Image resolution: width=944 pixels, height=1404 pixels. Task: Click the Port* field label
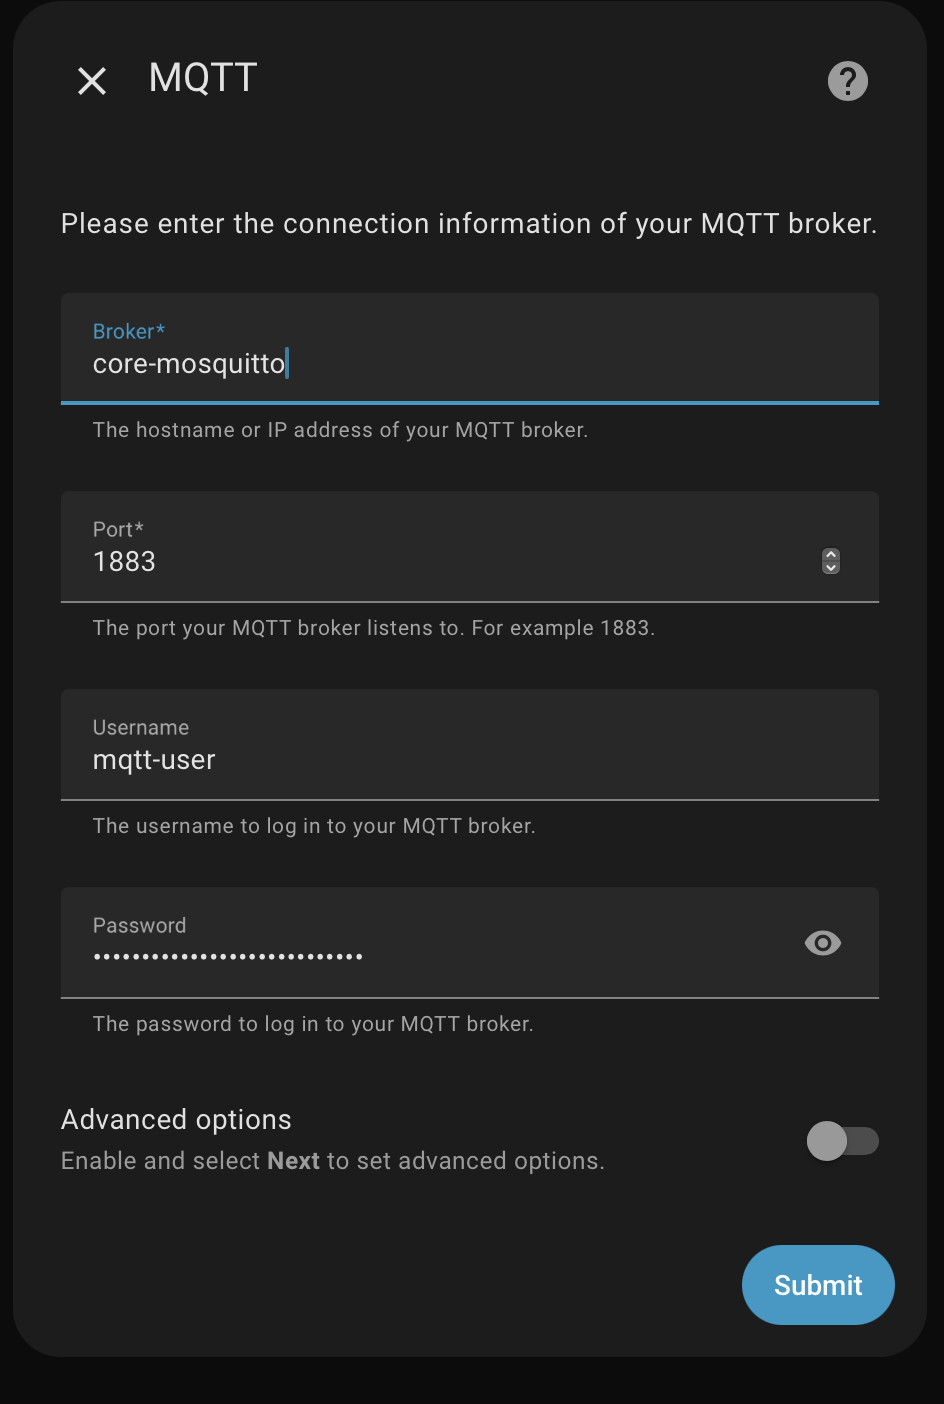118,529
